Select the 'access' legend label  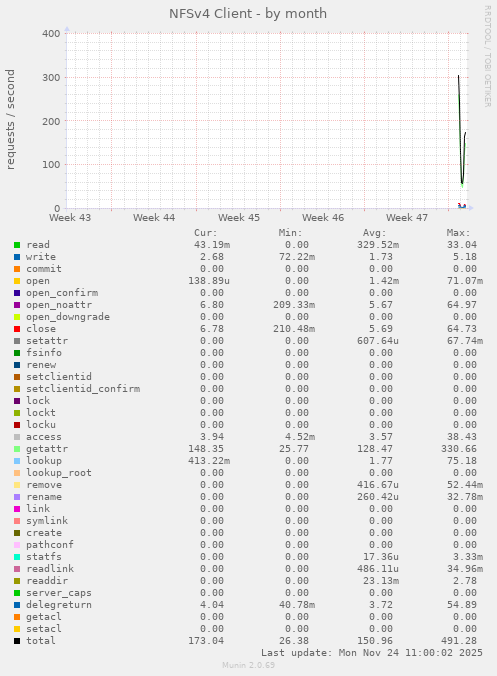[x=44, y=437]
